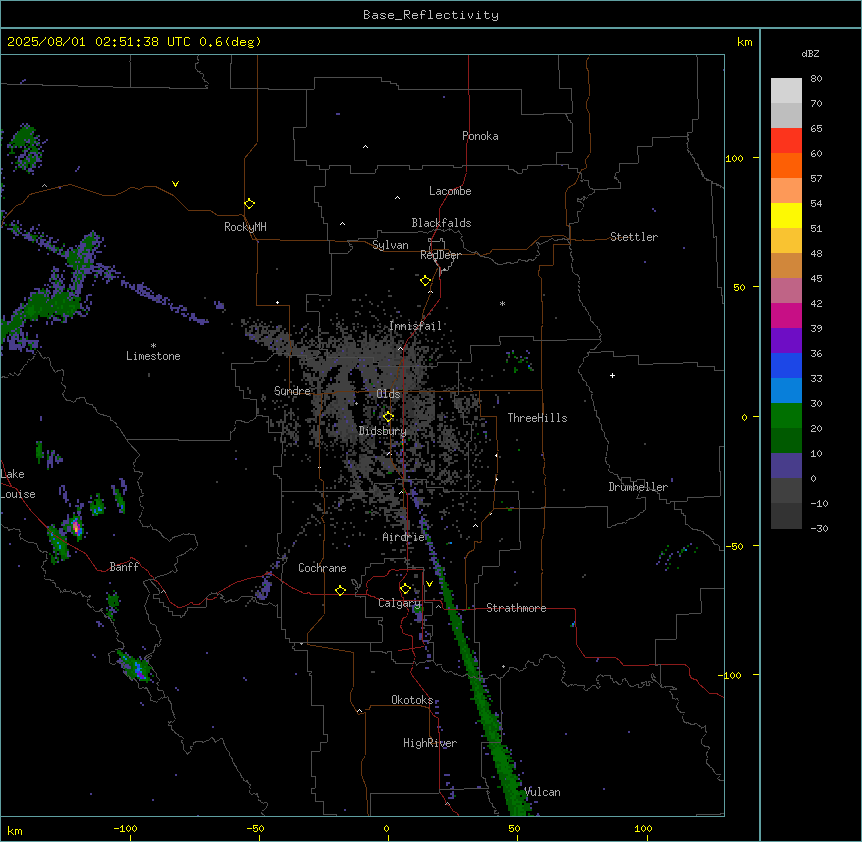
Task: Click the yellow diamond marker below Cochrane
Action: click(340, 590)
